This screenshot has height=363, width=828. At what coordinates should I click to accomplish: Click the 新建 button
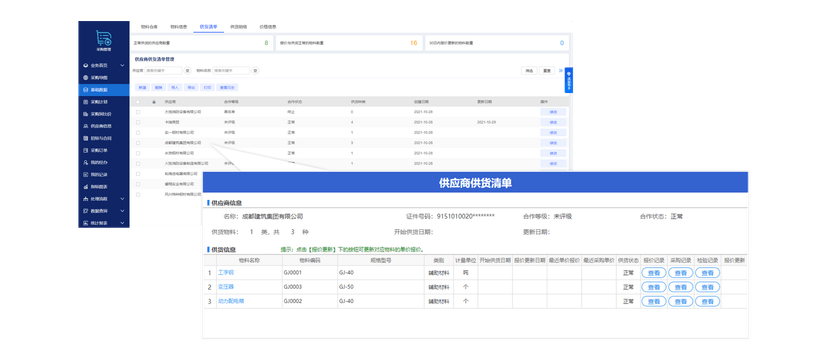tap(142, 87)
